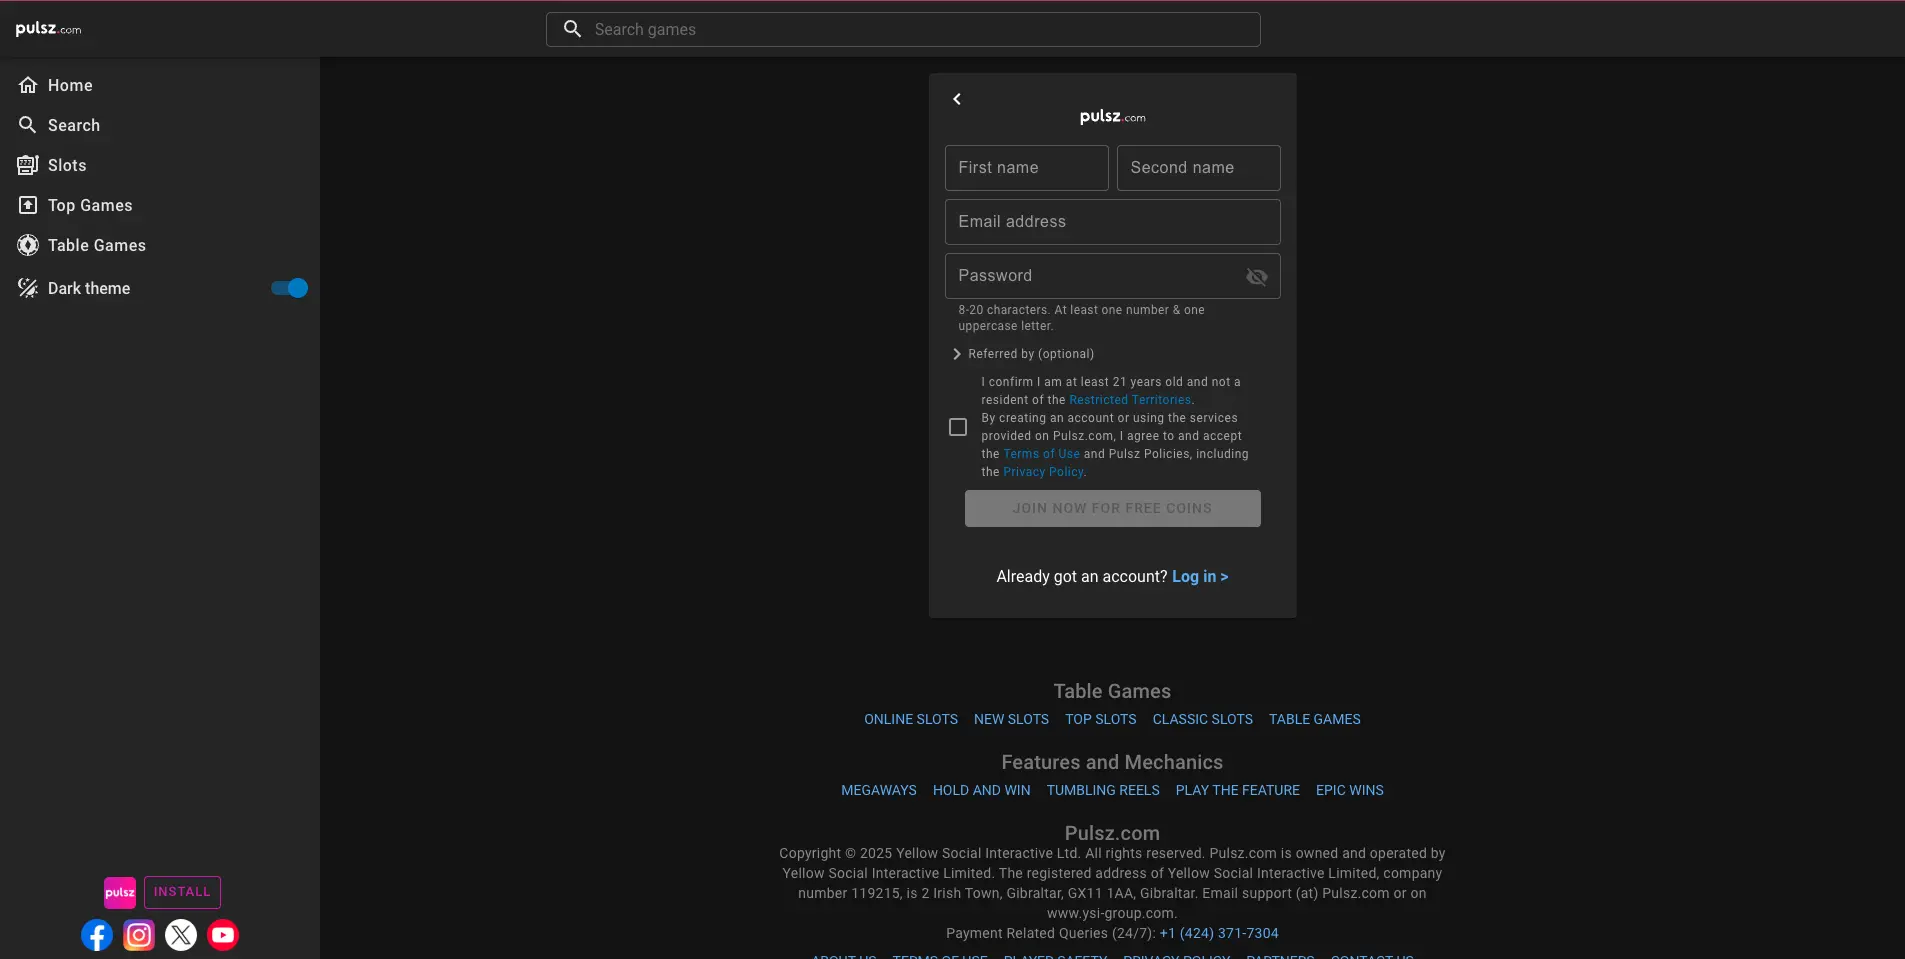Click the 'Pulsz.com' footer heading

1112,833
